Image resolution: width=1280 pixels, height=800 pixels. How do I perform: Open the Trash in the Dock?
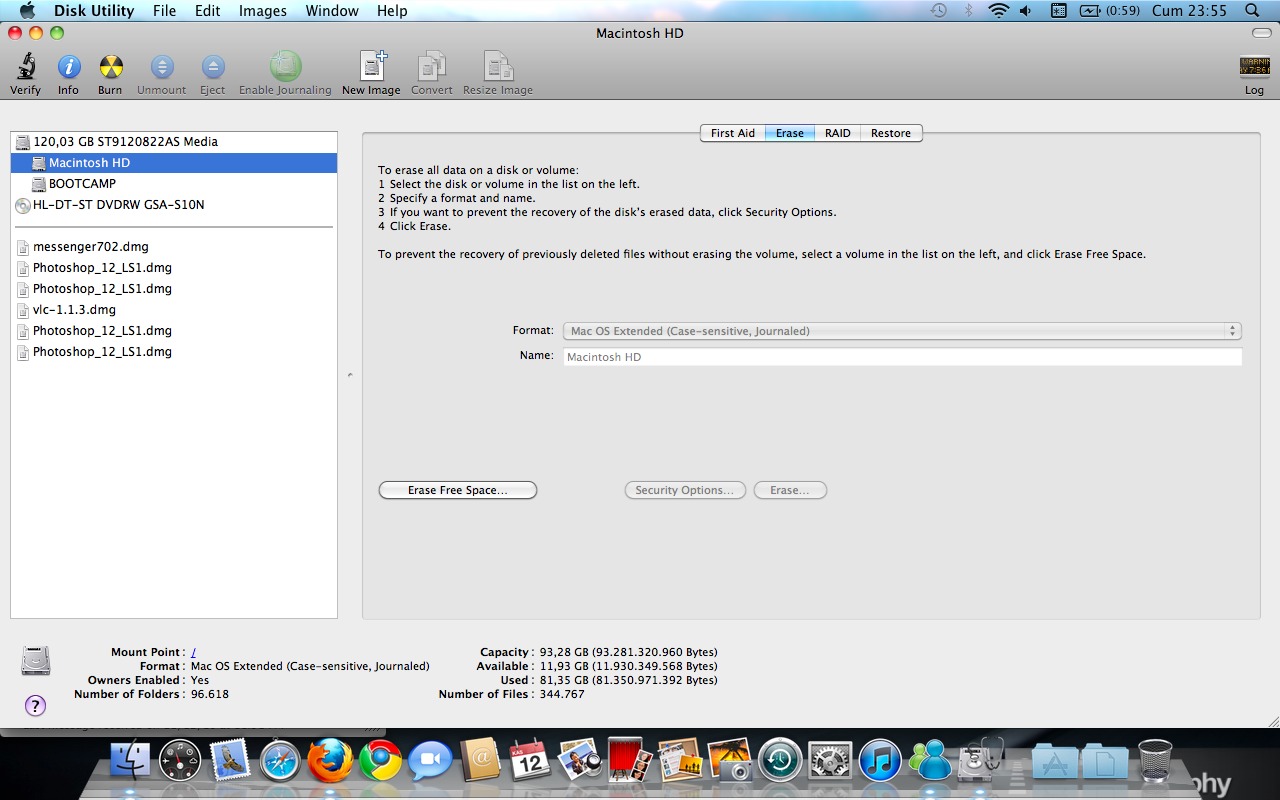(x=1155, y=762)
